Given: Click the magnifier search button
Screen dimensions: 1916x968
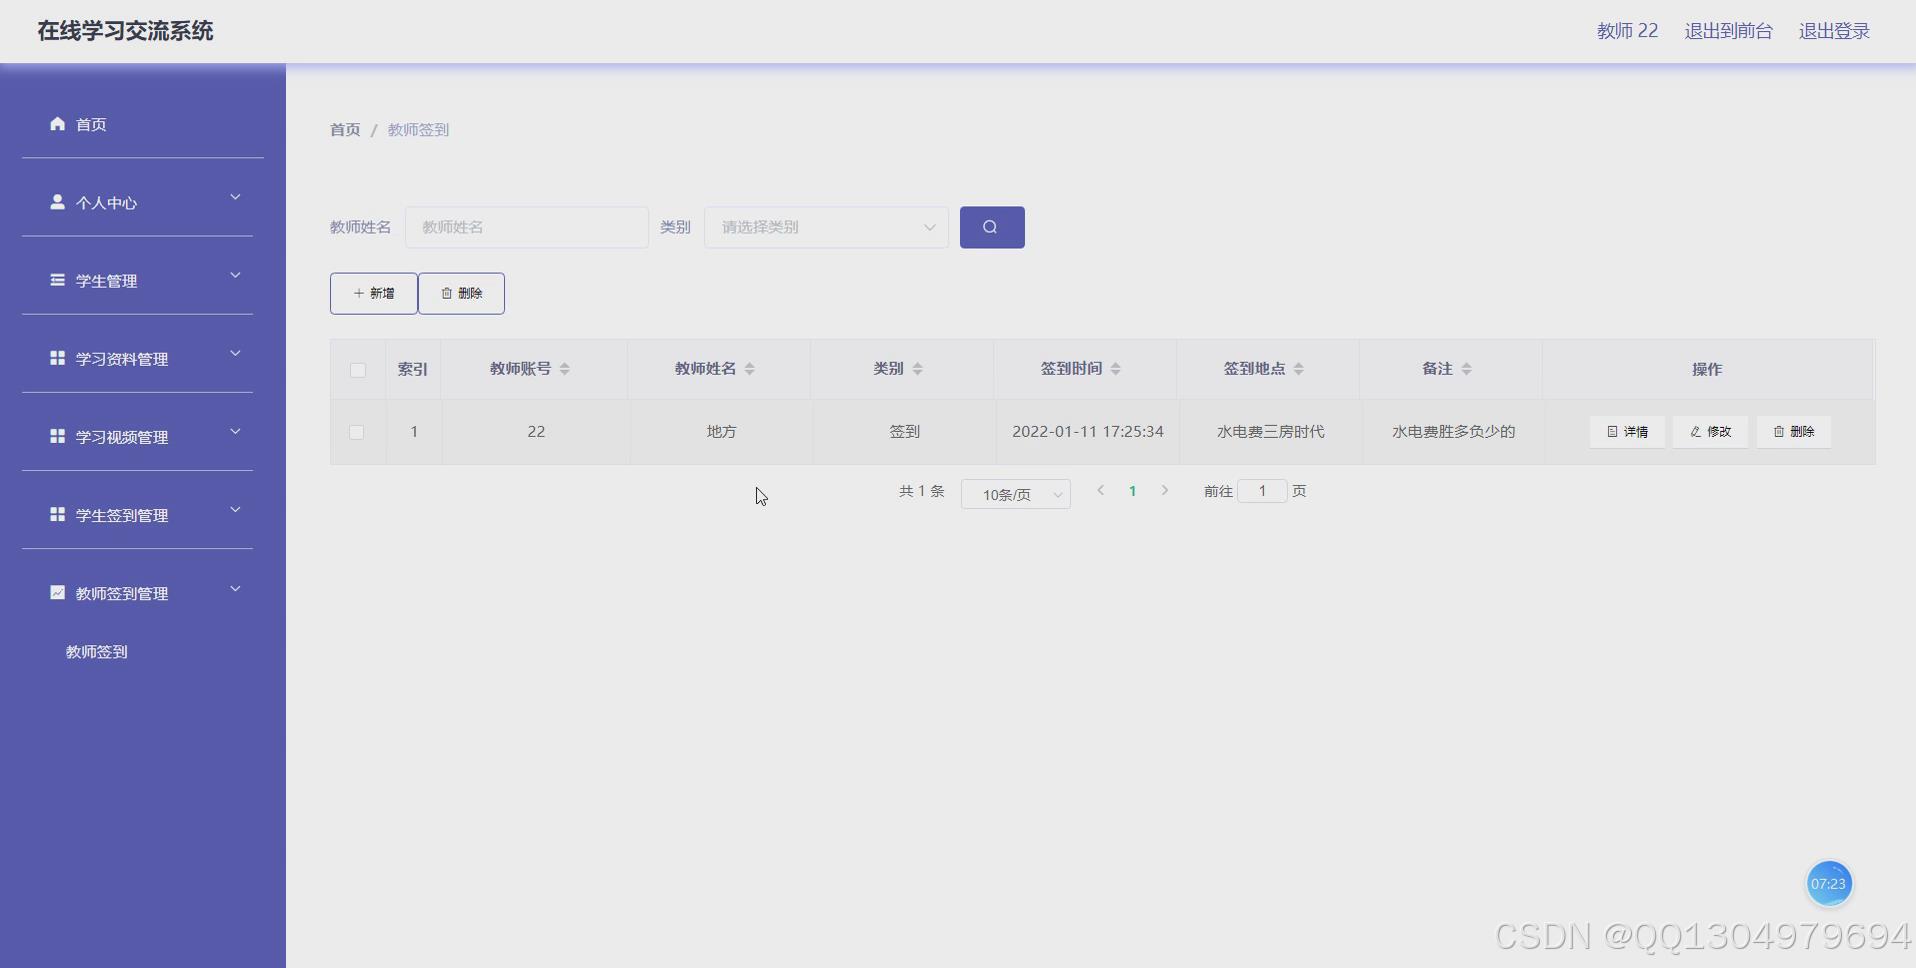Looking at the screenshot, I should point(991,227).
